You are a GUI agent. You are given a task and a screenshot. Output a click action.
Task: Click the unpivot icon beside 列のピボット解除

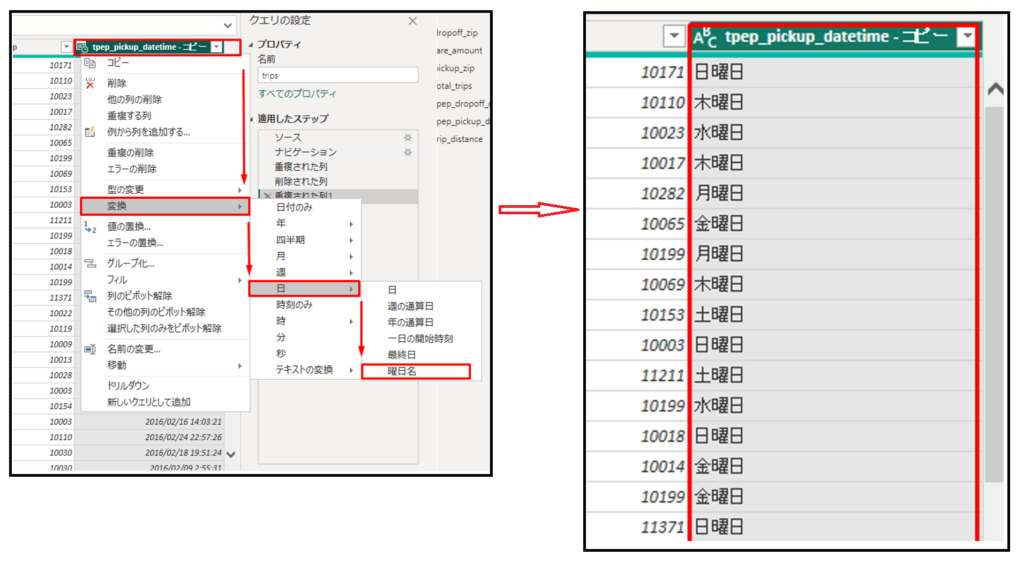click(x=90, y=296)
